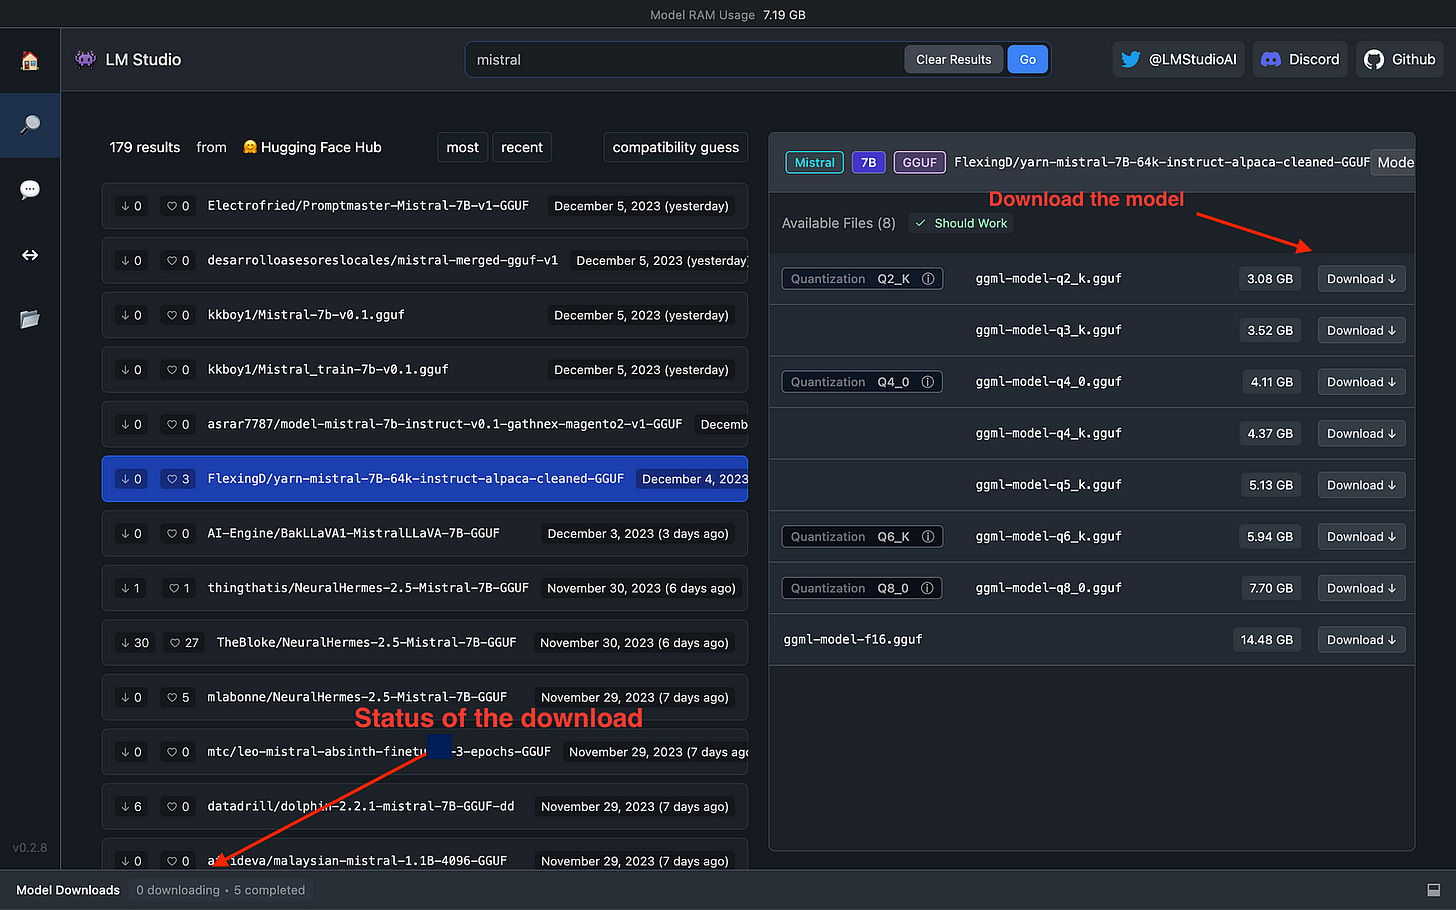Select AI-Engine/BakLLaVA1-MistralLLaVA-7B-GGUF result
This screenshot has width=1456, height=910.
[x=425, y=533]
